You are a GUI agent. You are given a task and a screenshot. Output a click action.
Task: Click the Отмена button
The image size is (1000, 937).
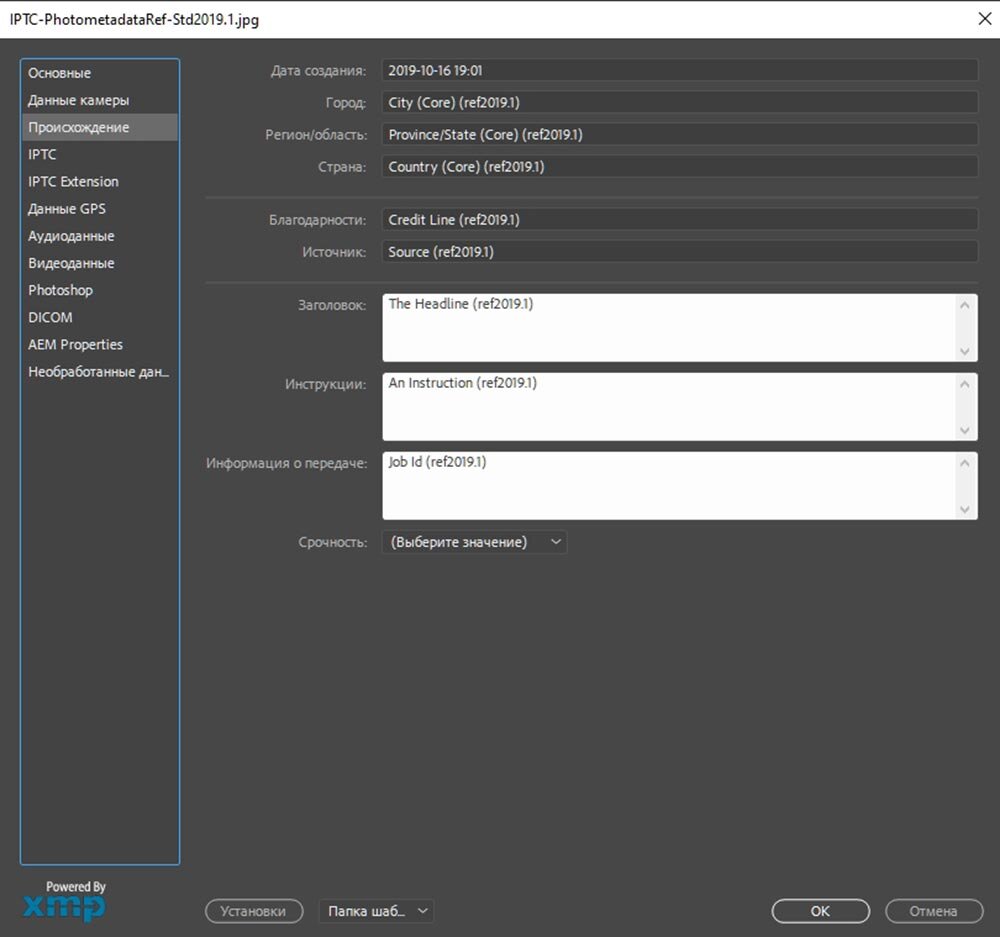[x=934, y=911]
